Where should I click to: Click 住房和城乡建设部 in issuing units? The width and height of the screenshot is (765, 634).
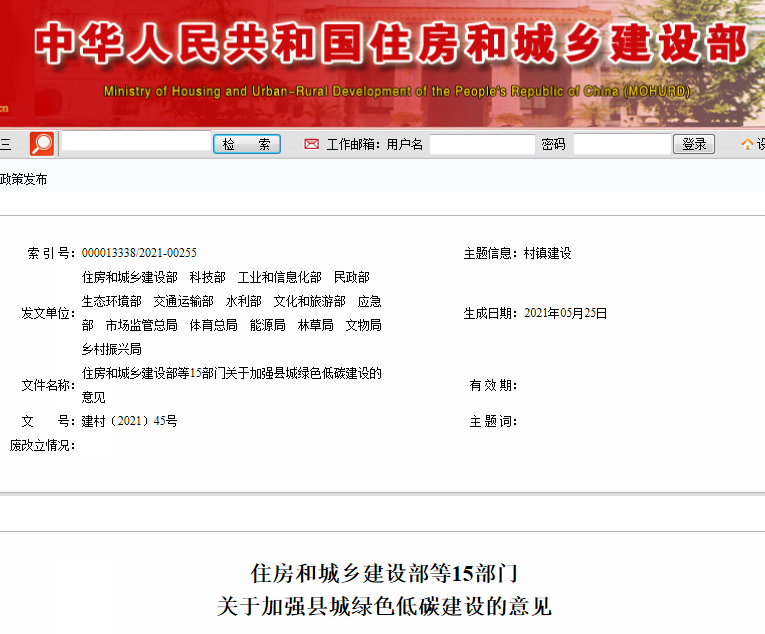click(x=130, y=277)
